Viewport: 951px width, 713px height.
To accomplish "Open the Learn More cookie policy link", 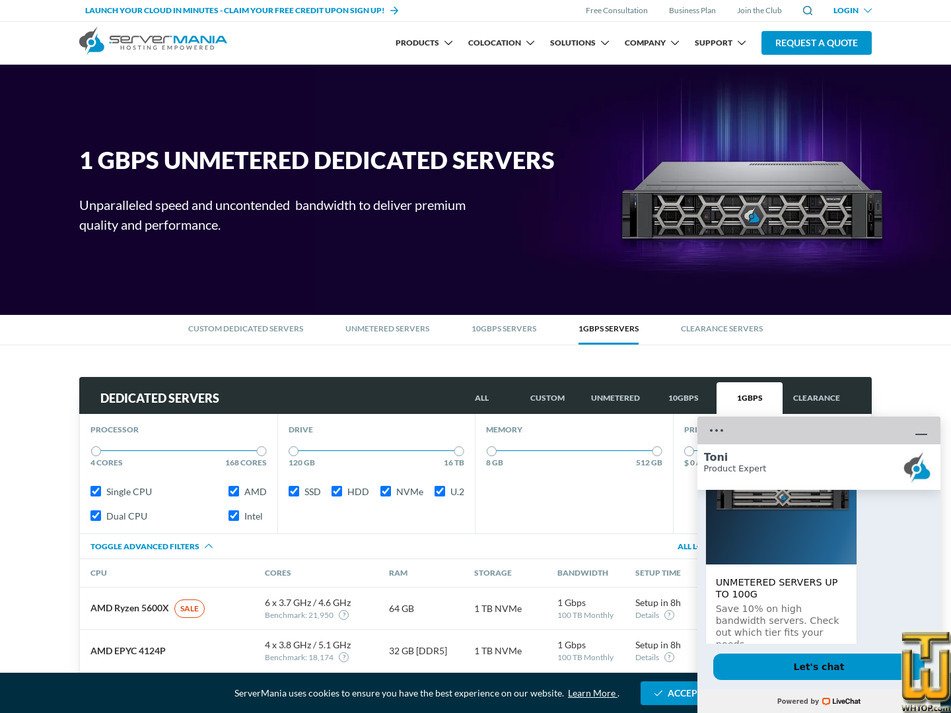I will tap(591, 693).
